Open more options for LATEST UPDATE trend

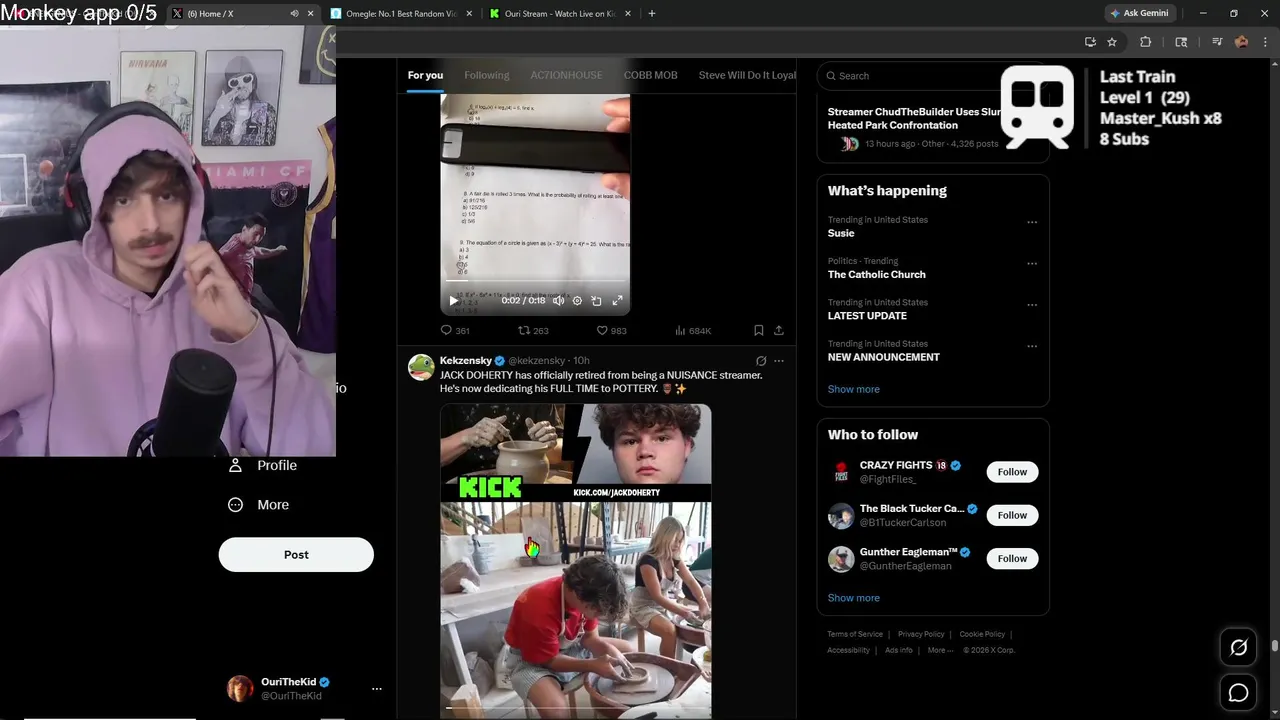tap(1032, 304)
